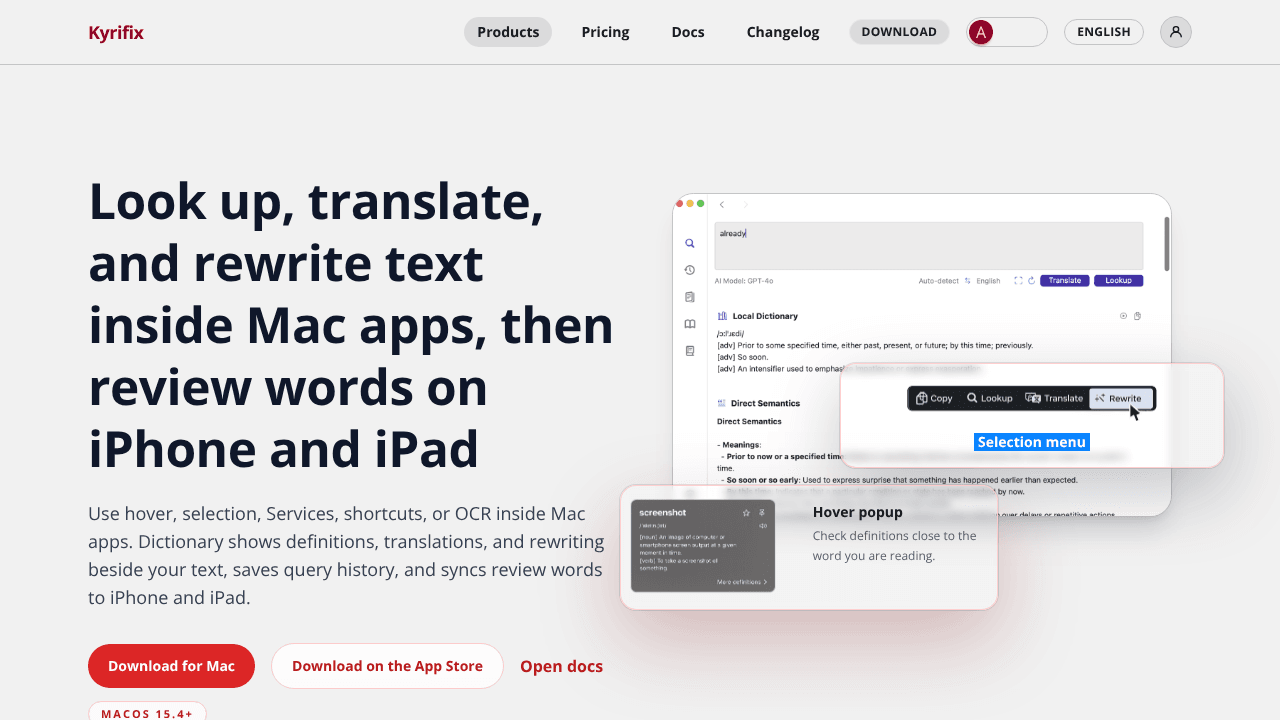Click the 'Meanings' line in Direct Semantics
The width and height of the screenshot is (1280, 720).
739,444
